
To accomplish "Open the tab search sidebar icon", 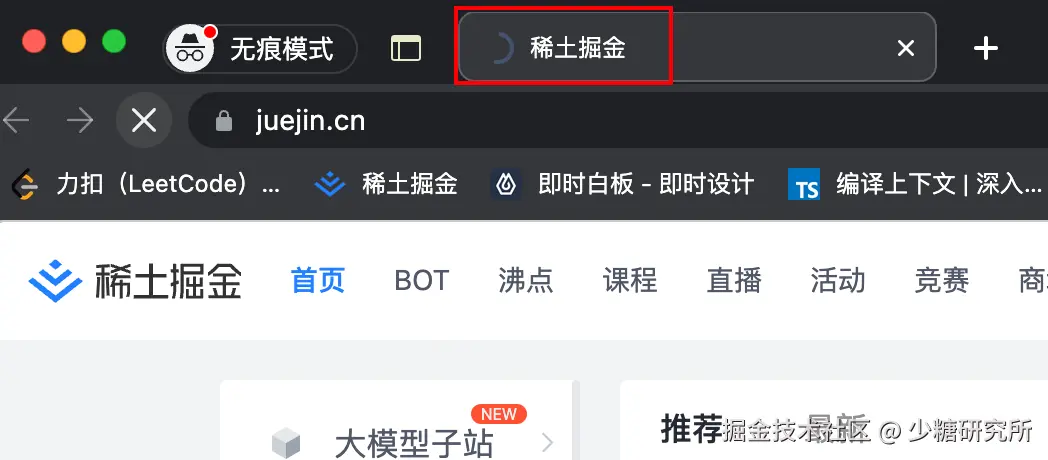I will click(x=406, y=48).
